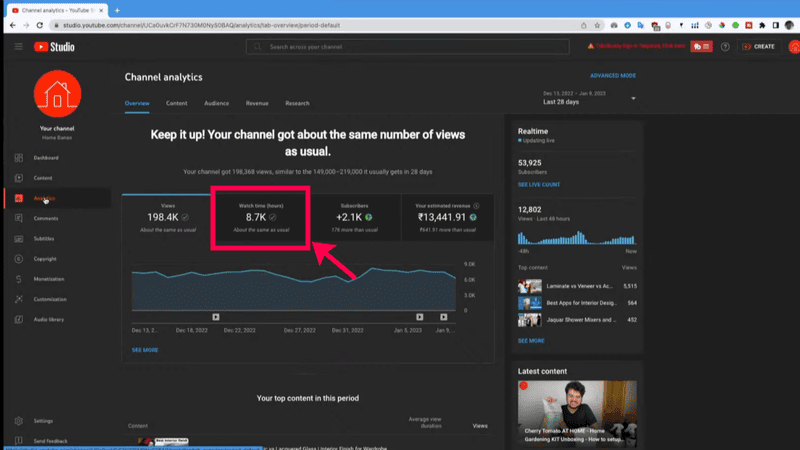This screenshot has height=450, width=800.
Task: Click the help question mark icon
Action: 724,46
